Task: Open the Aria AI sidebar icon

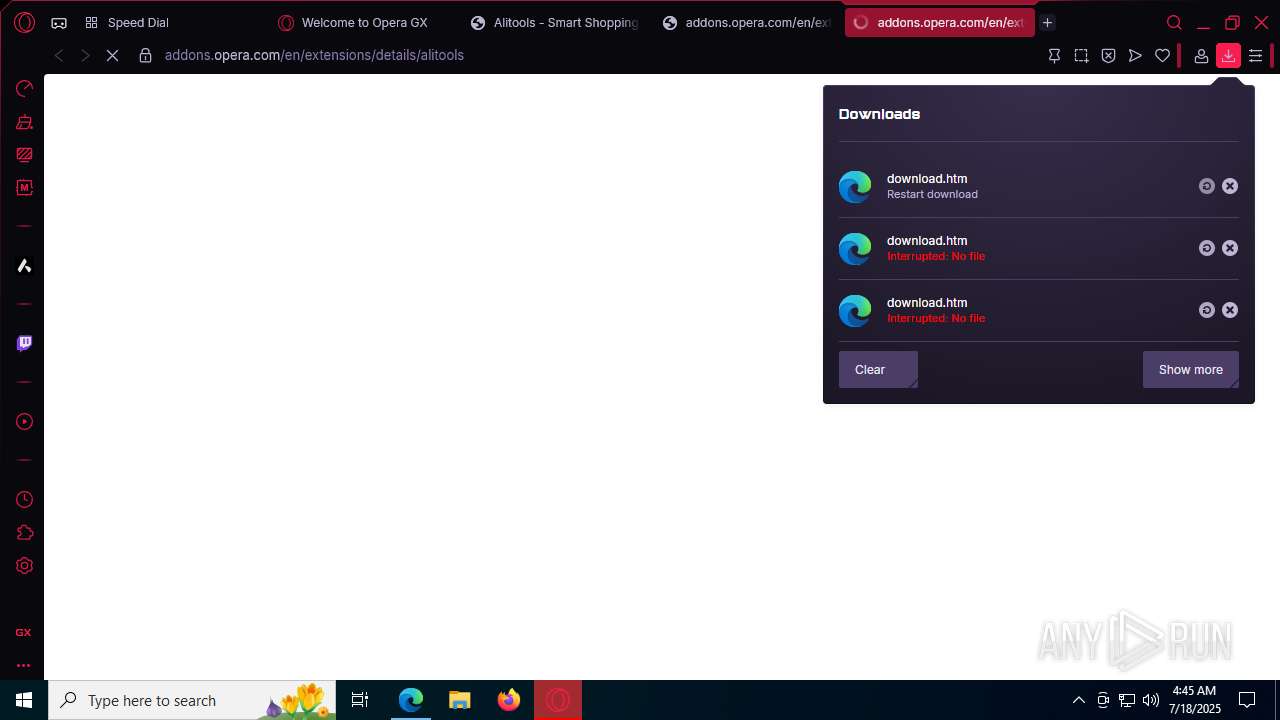Action: pos(24,265)
